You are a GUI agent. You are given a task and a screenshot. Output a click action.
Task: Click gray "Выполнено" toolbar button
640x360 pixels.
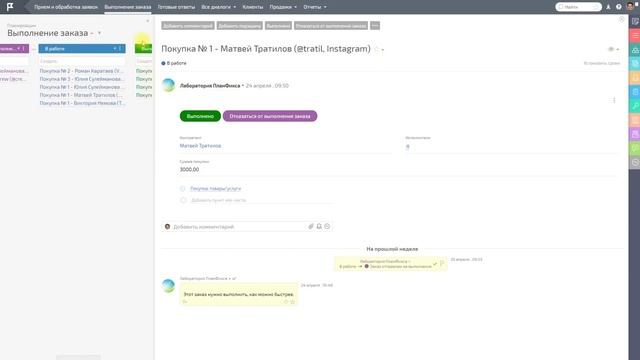278,26
